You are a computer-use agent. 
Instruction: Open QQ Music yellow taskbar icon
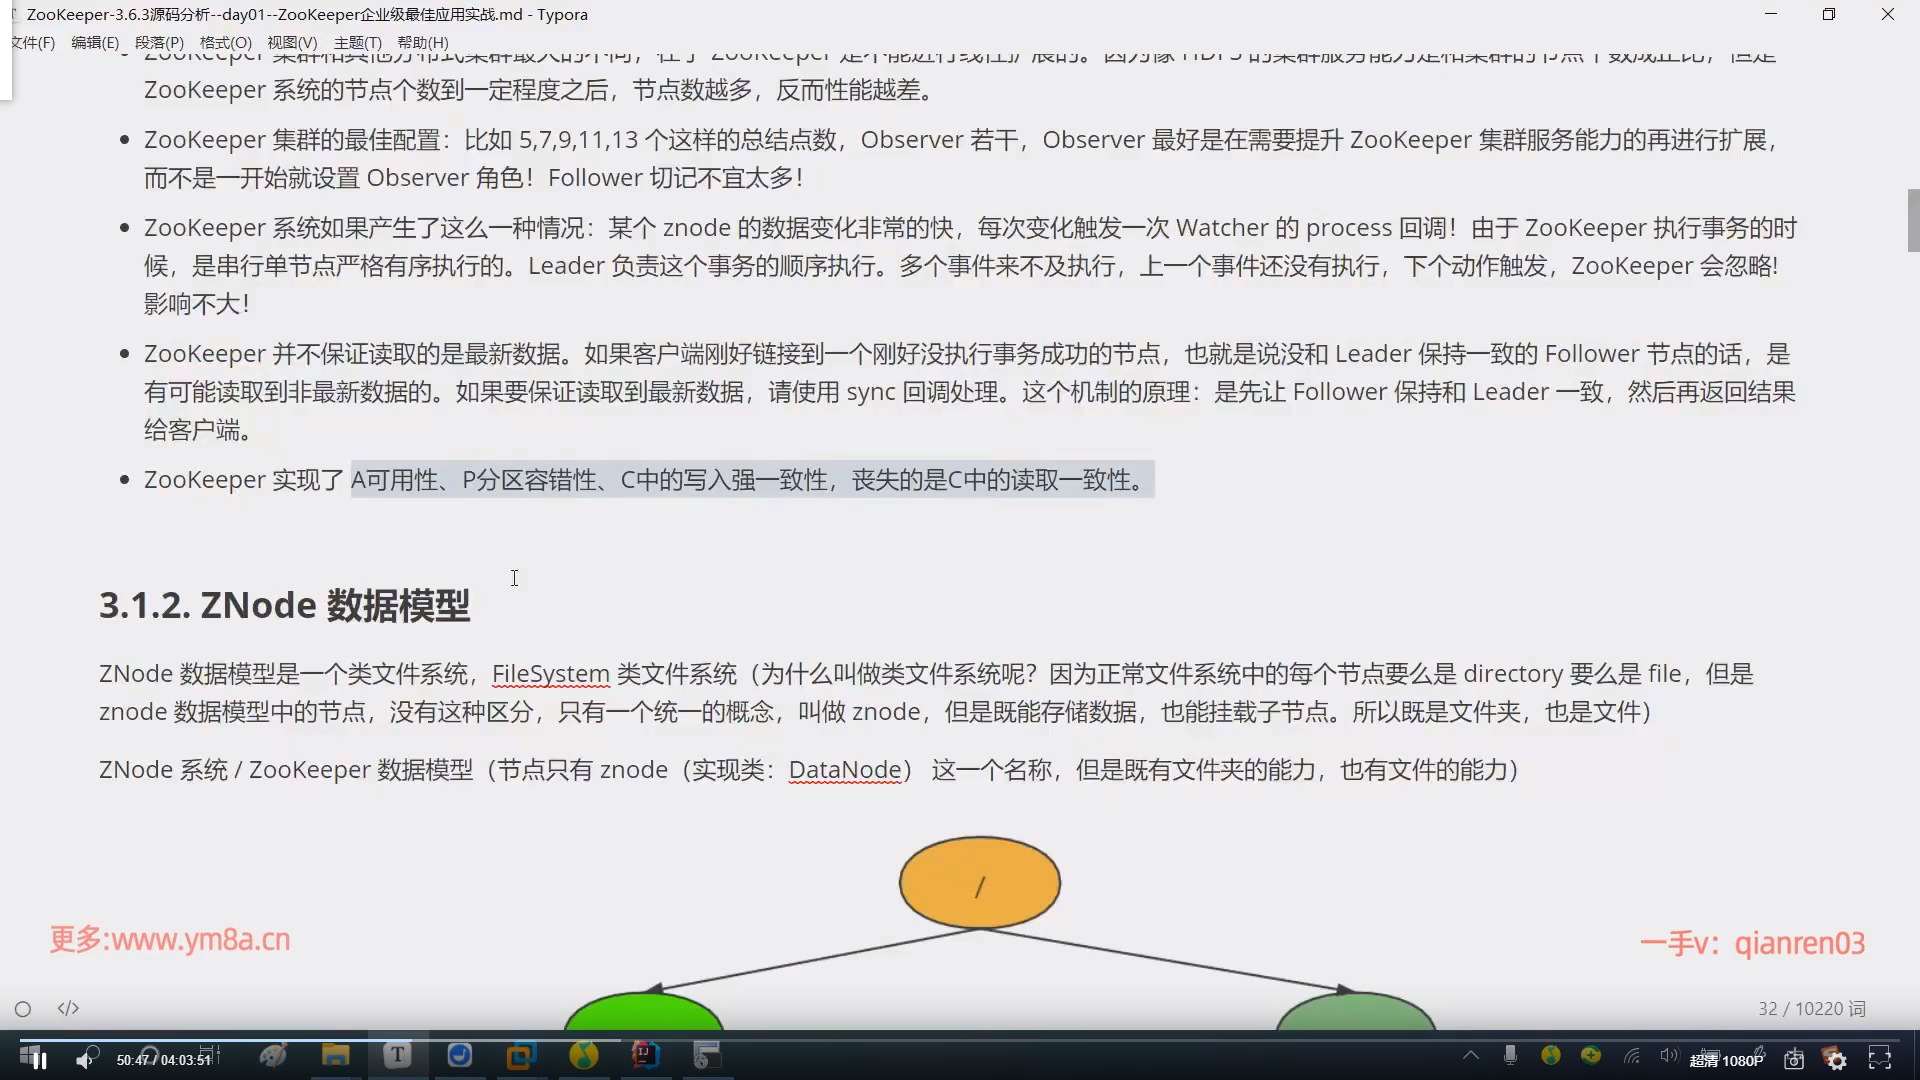pos(583,1055)
